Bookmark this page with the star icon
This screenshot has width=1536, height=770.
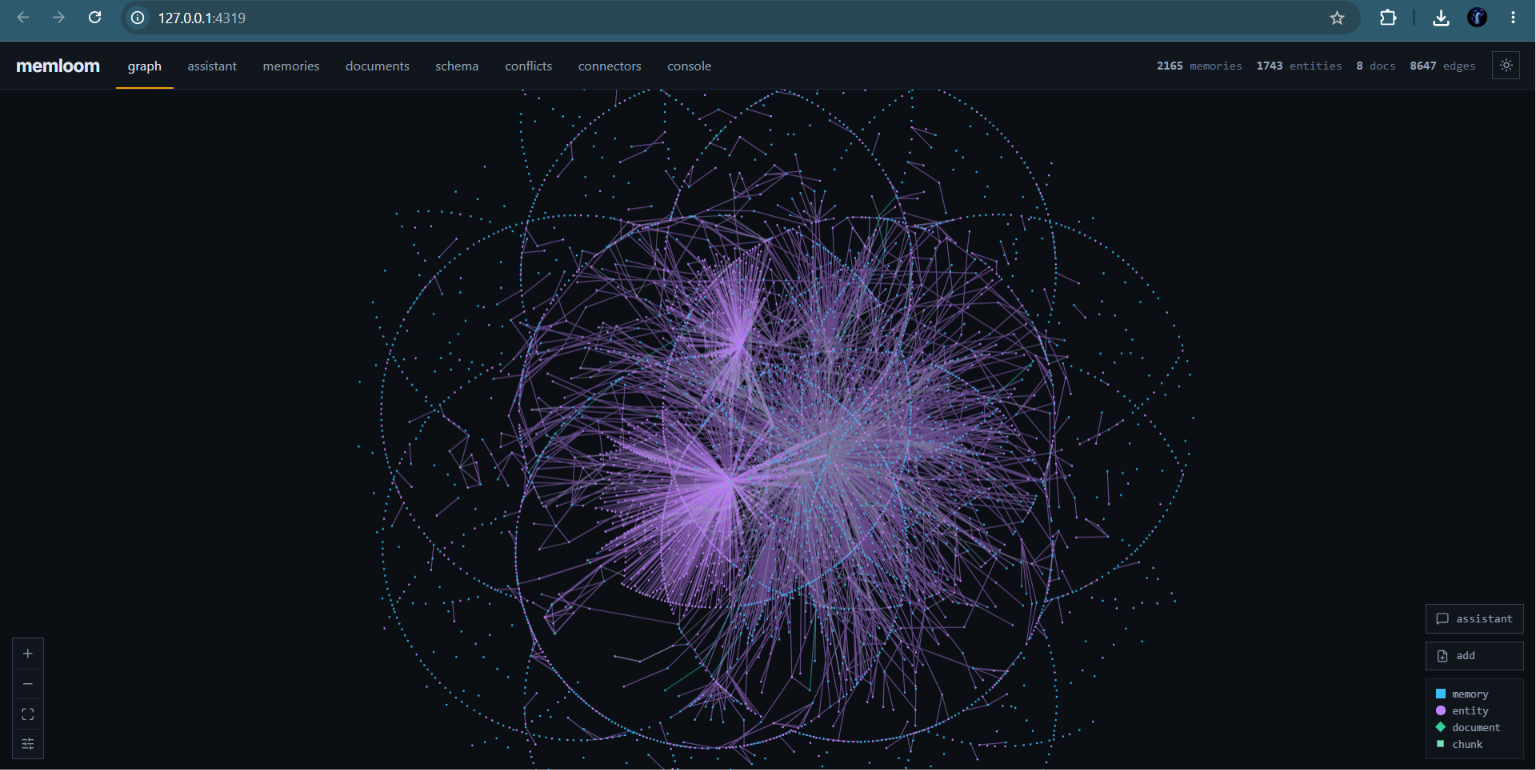coord(1337,17)
